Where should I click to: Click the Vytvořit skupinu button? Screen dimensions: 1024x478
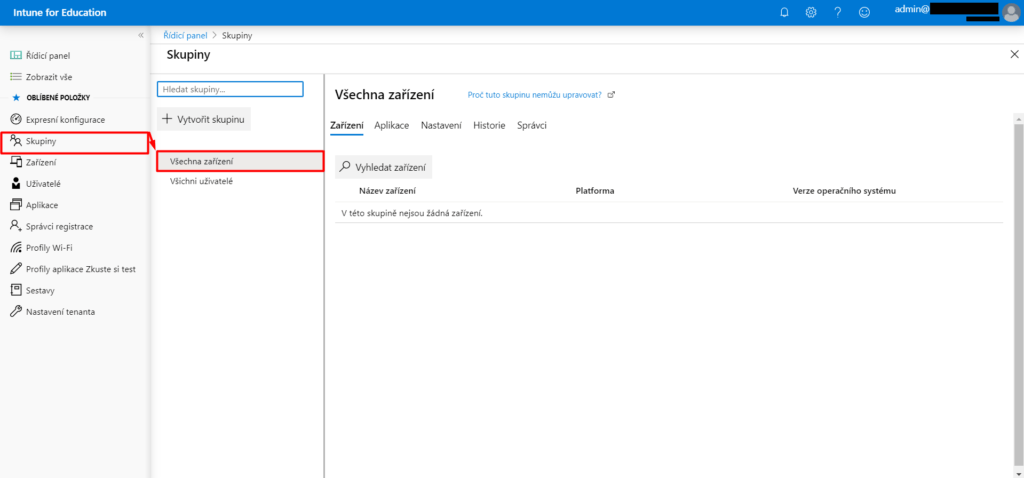(x=203, y=119)
